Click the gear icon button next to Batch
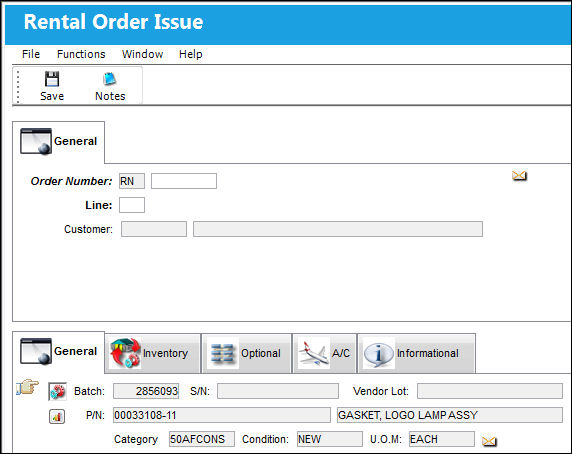 (x=57, y=392)
